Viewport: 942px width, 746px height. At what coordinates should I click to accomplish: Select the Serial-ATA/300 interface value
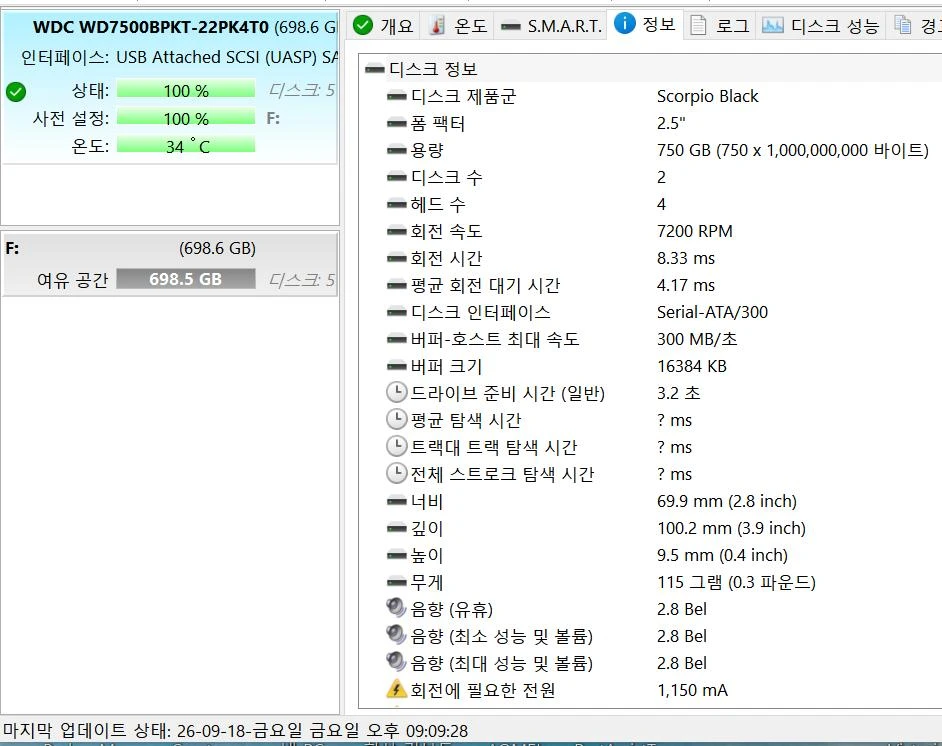click(x=712, y=312)
